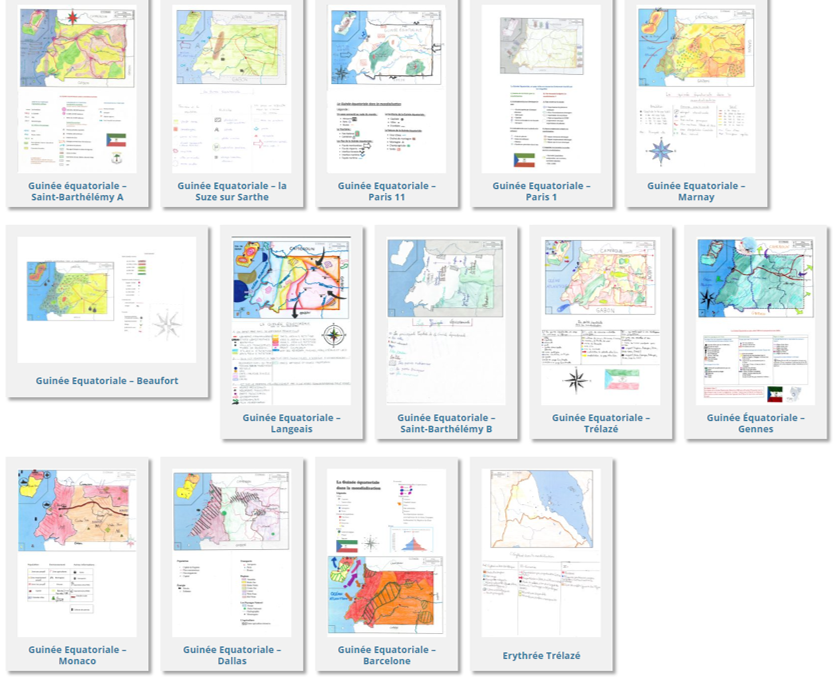Open the Barcelone map thumbnail
The image size is (840, 679).
click(x=386, y=553)
